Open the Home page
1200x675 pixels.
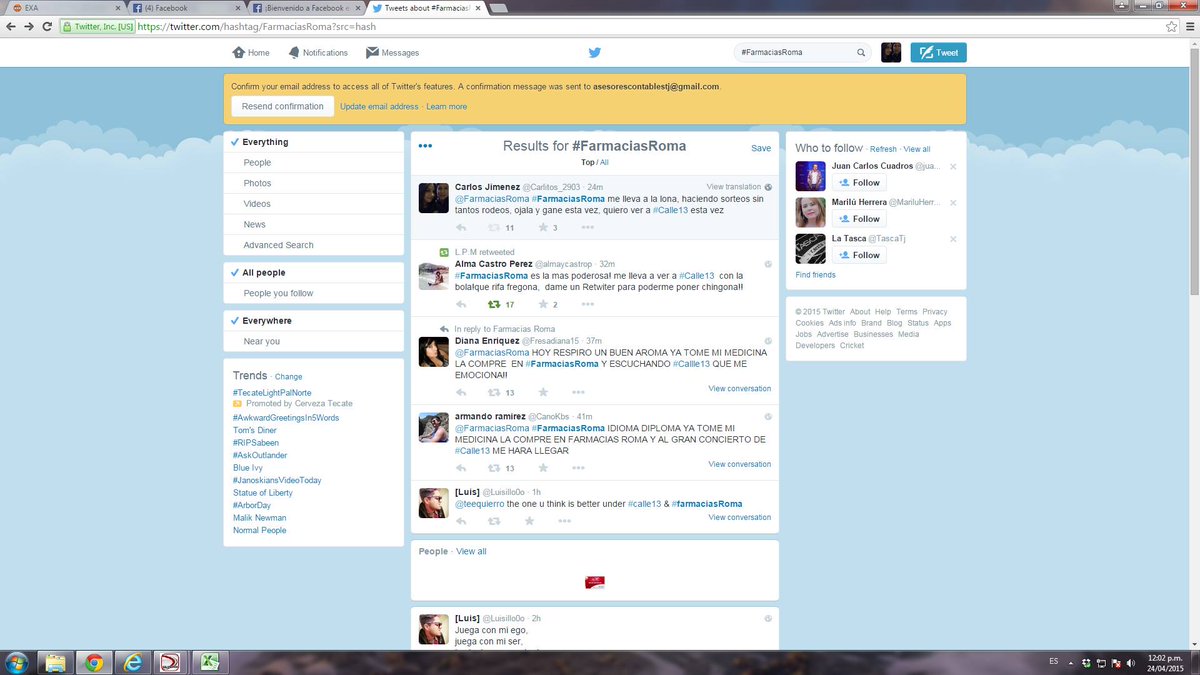pyautogui.click(x=251, y=53)
